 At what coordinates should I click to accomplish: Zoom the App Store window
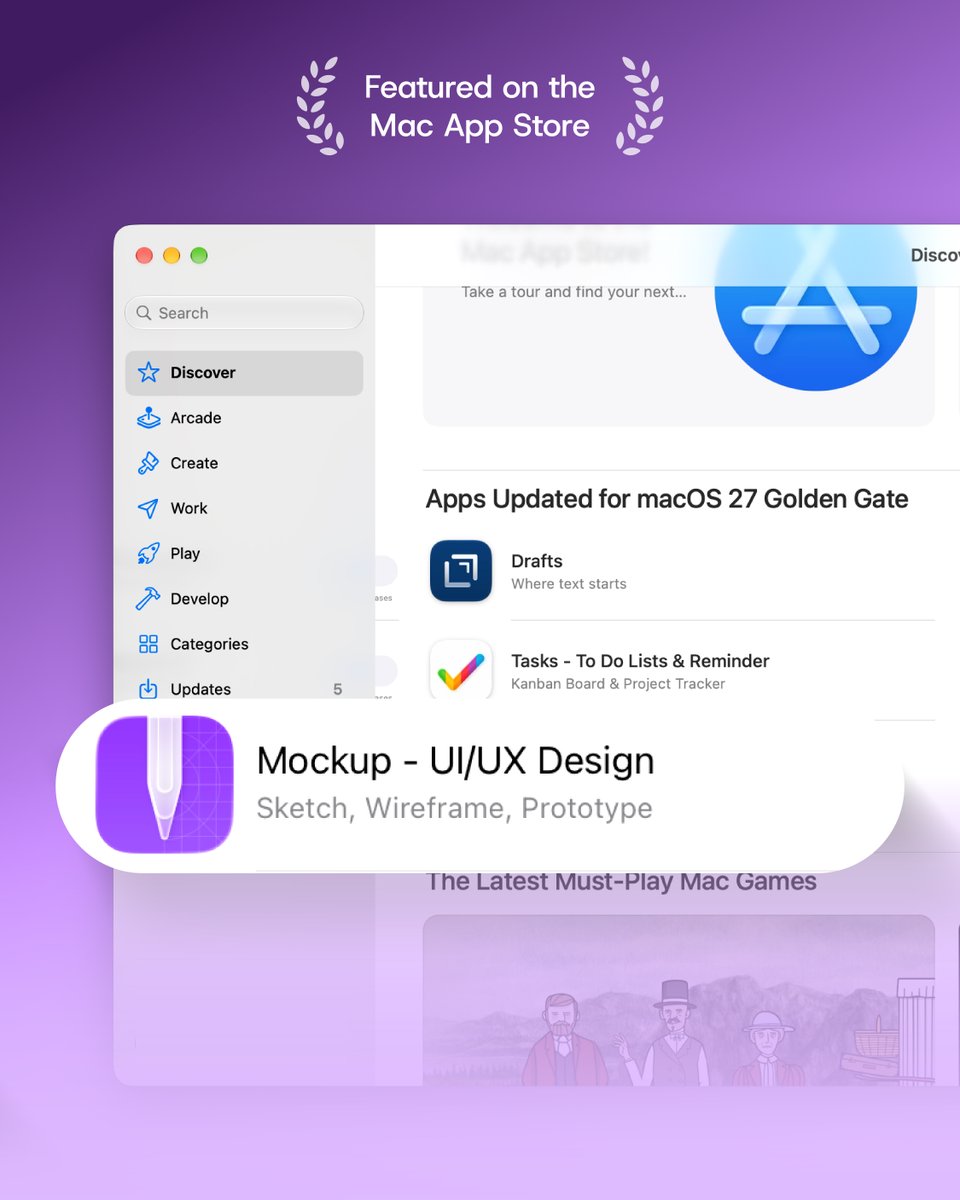pyautogui.click(x=199, y=255)
